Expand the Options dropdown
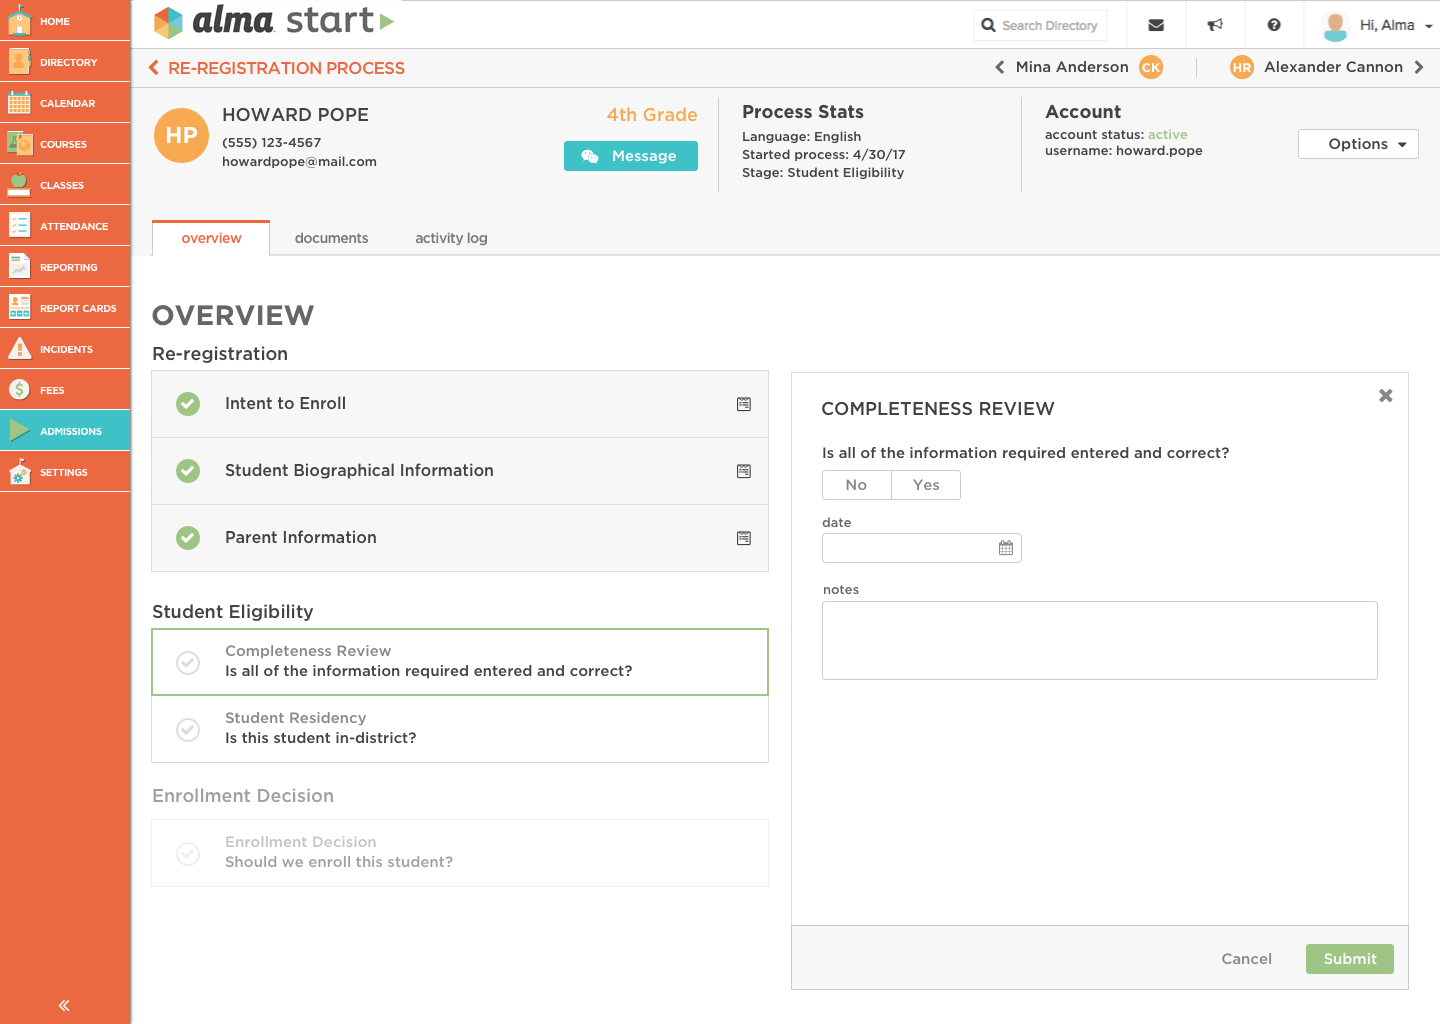The height and width of the screenshot is (1024, 1440). (1358, 144)
